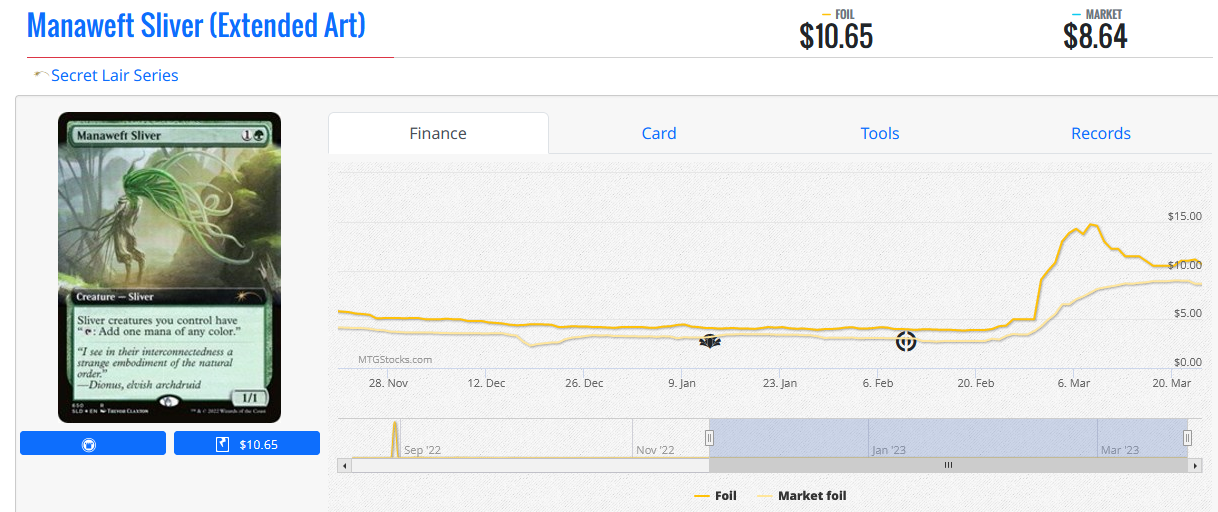
Task: Switch to the Records tab
Action: click(x=1101, y=133)
